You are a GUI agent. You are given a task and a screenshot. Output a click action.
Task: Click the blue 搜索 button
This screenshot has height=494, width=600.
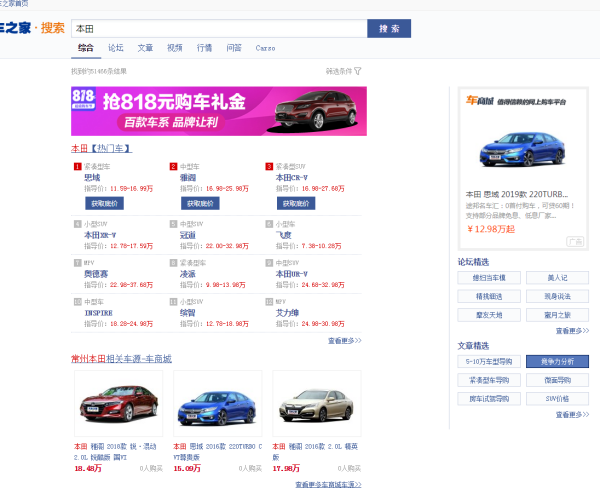click(389, 29)
